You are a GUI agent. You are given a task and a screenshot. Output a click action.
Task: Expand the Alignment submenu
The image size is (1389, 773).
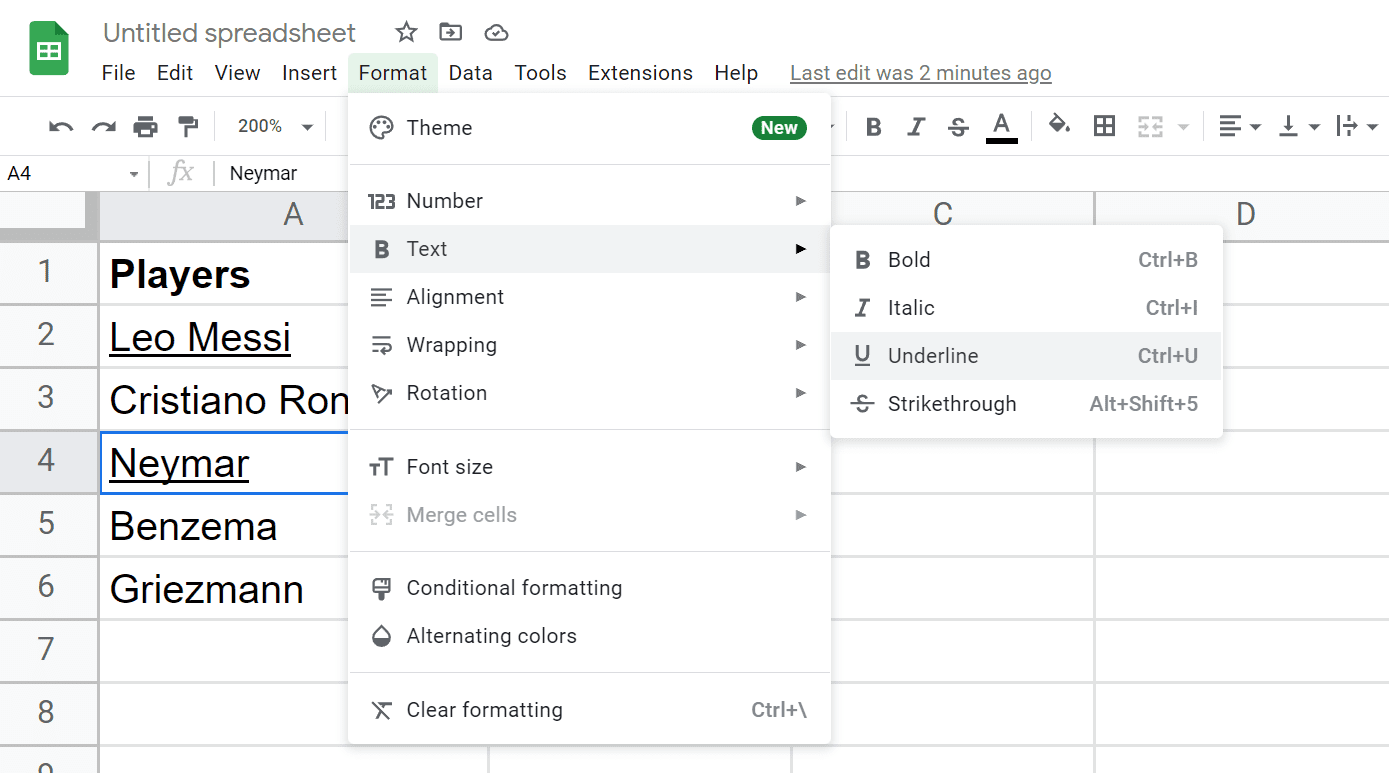(x=589, y=297)
